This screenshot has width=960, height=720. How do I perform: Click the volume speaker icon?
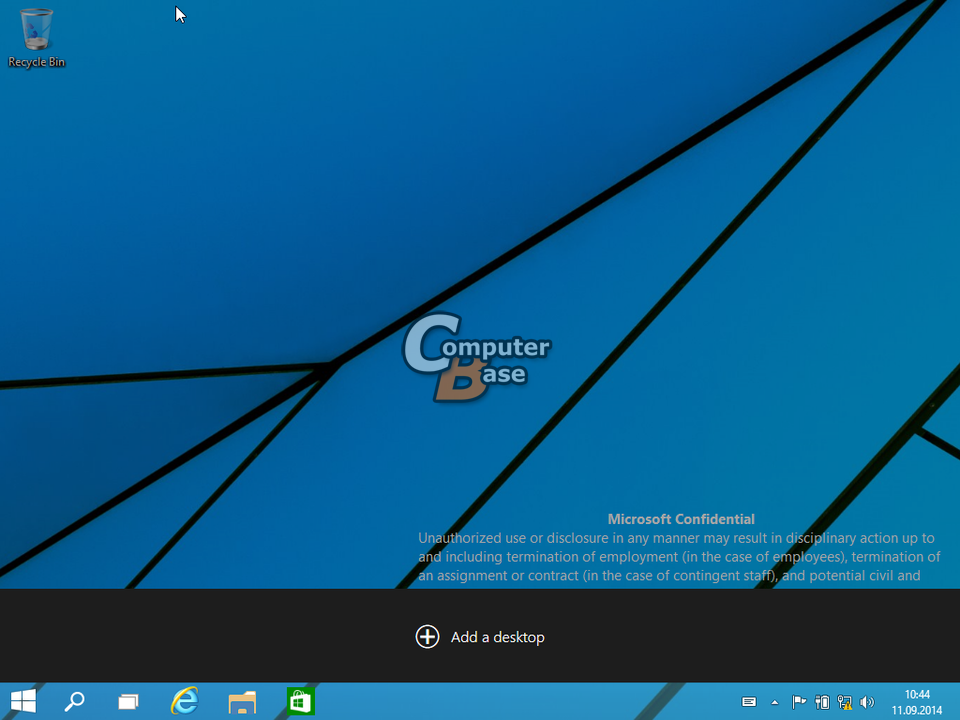click(867, 702)
